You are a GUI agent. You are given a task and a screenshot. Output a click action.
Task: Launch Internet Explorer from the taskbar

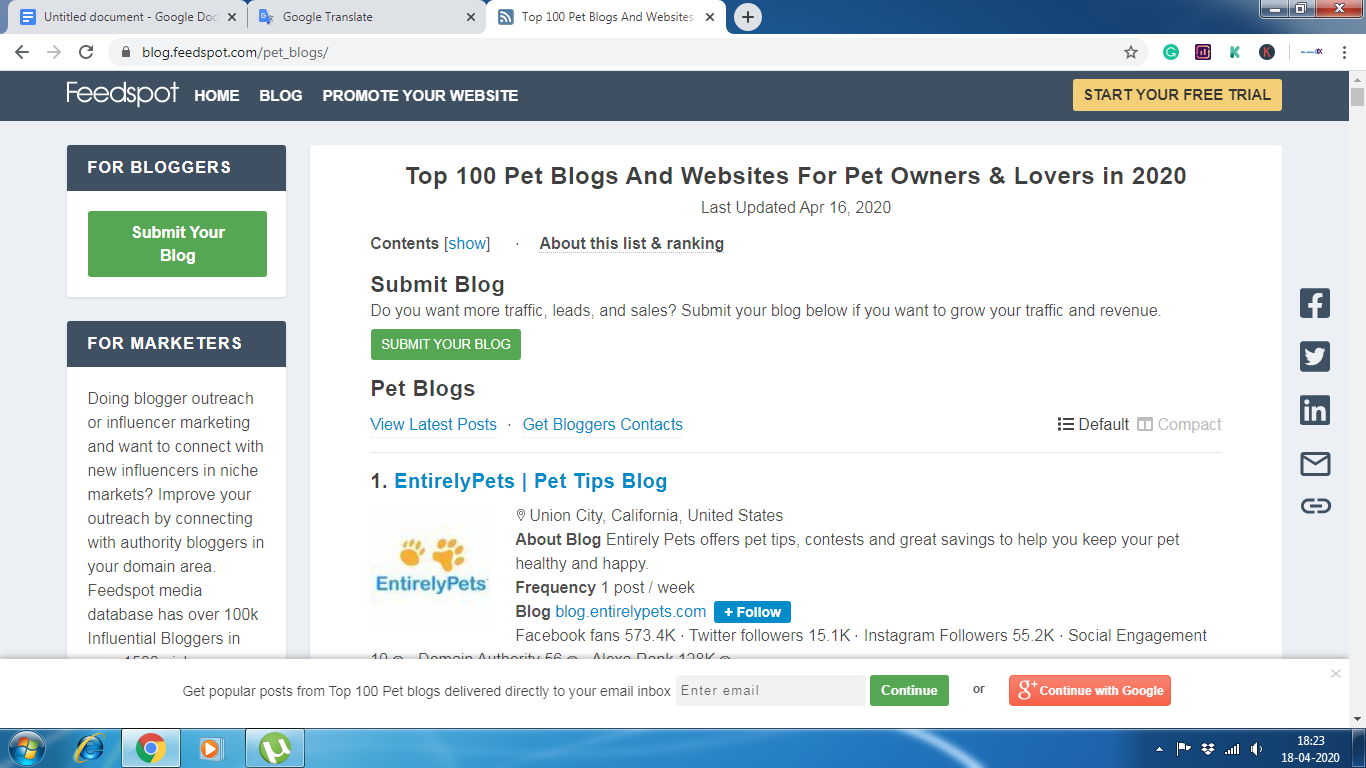click(90, 748)
